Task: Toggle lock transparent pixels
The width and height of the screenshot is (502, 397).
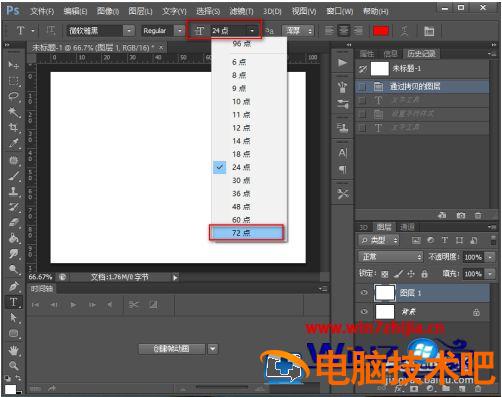Action: pos(385,274)
